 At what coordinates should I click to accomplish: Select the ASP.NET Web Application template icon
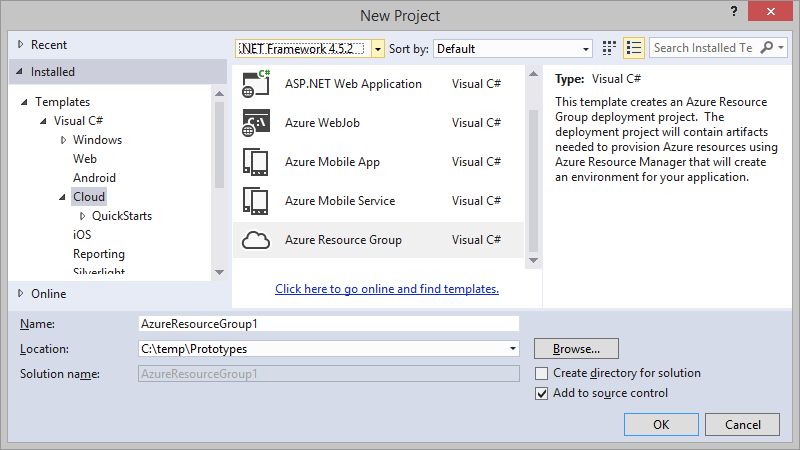point(256,84)
